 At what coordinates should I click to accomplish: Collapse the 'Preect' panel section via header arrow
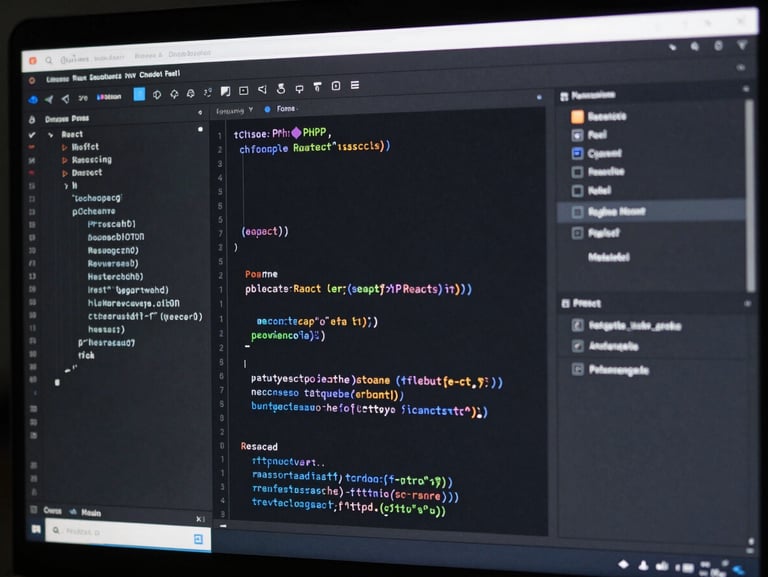click(x=747, y=304)
